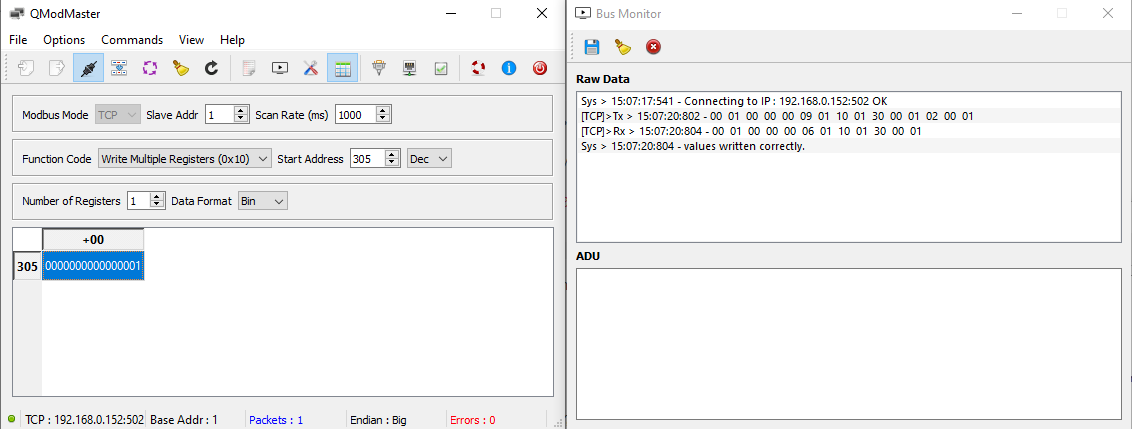Click the broom Clear icon in Bus Monitor
The image size is (1132, 429).
(622, 47)
